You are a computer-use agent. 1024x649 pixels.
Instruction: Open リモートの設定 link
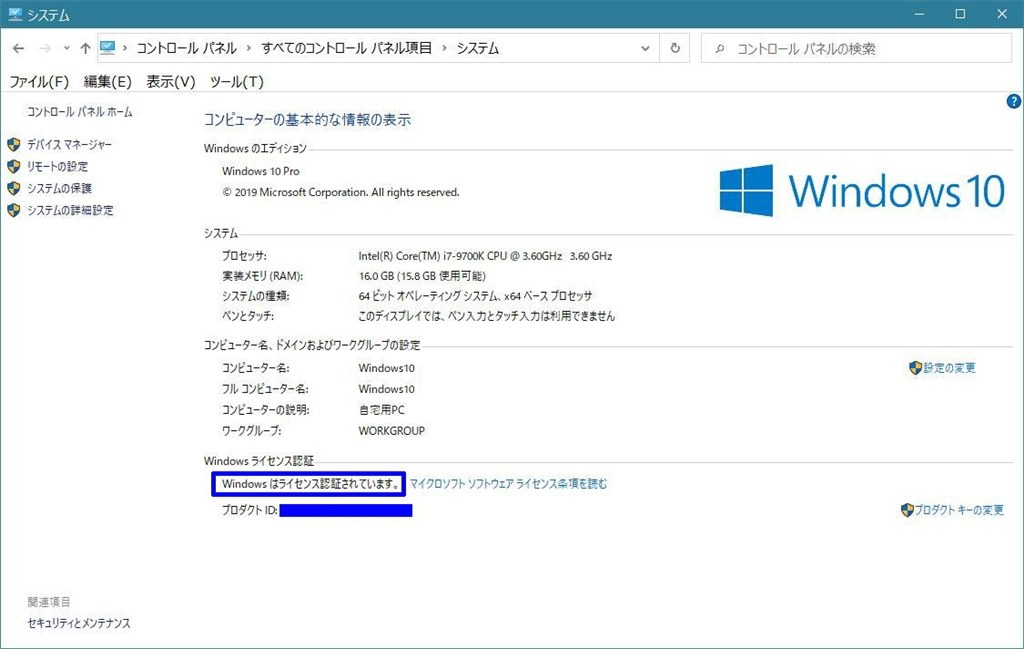pos(57,166)
